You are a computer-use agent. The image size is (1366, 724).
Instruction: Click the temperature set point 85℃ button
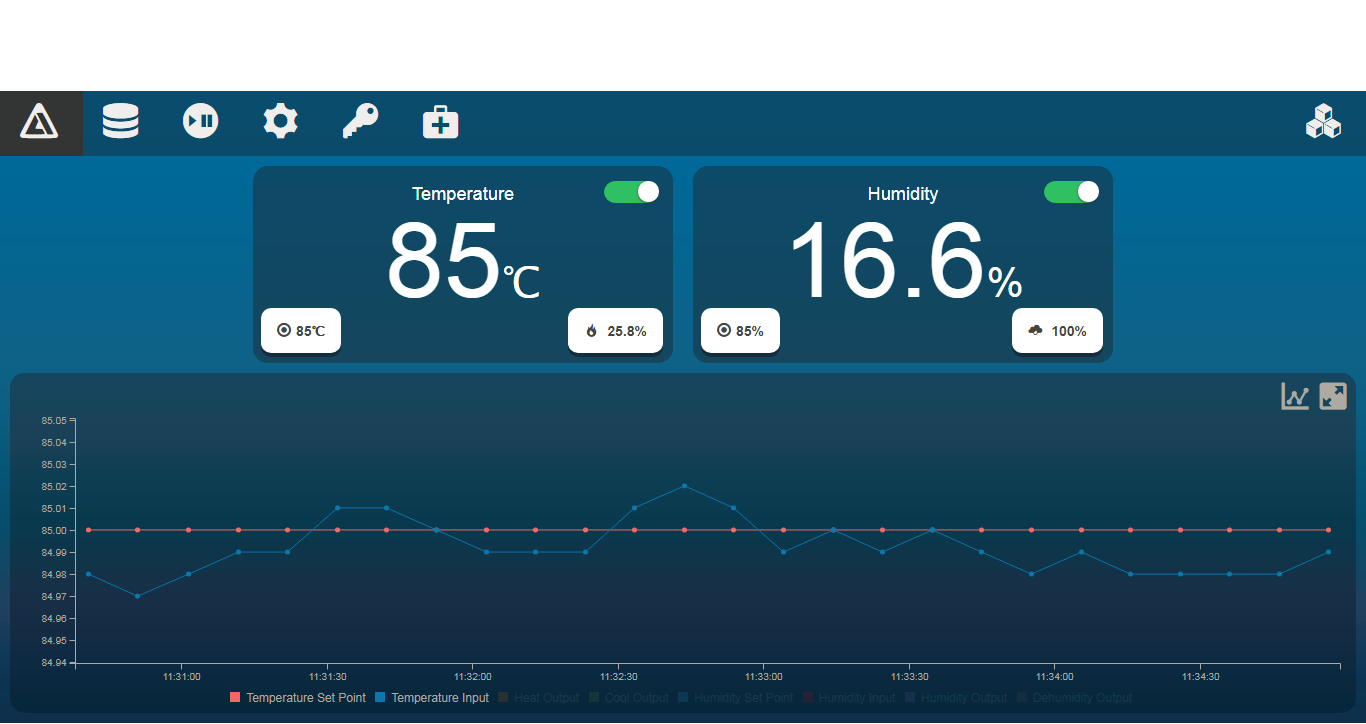click(x=301, y=331)
